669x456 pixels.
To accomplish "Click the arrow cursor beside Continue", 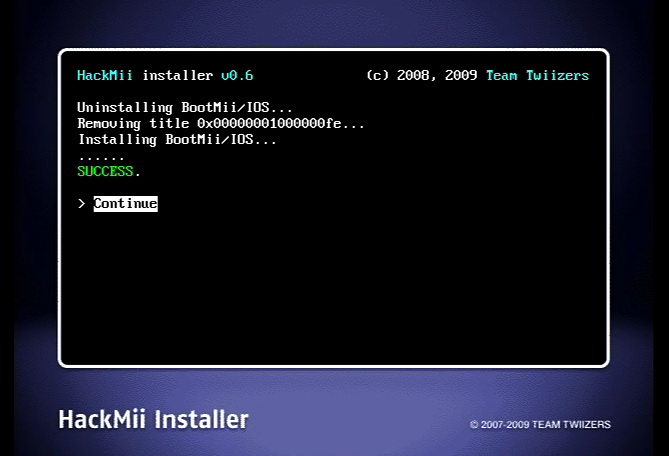I will pyautogui.click(x=81, y=203).
